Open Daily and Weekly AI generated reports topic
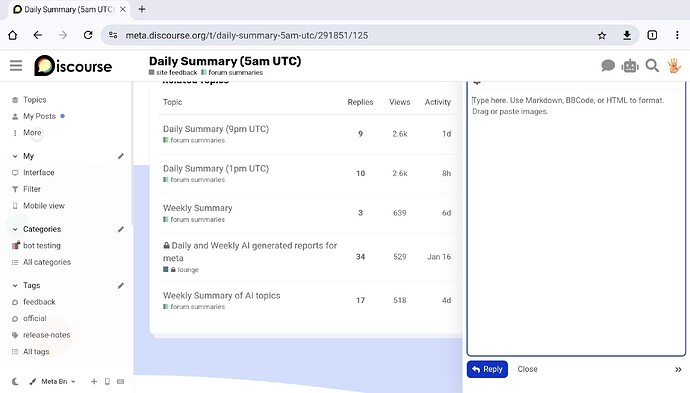This screenshot has width=690, height=393. coord(250,252)
